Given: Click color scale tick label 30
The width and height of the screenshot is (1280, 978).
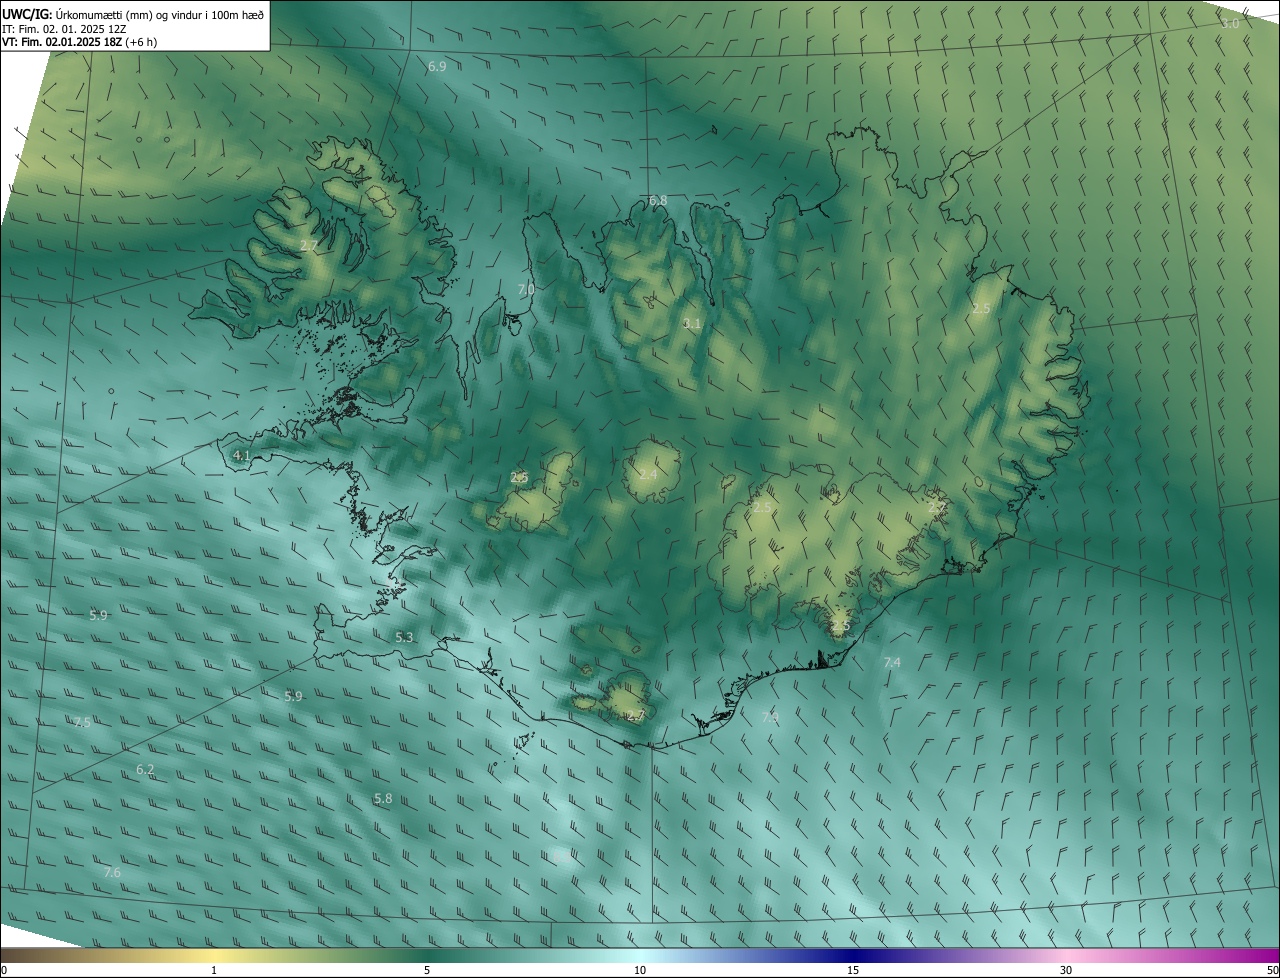Looking at the screenshot, I should click(1066, 971).
